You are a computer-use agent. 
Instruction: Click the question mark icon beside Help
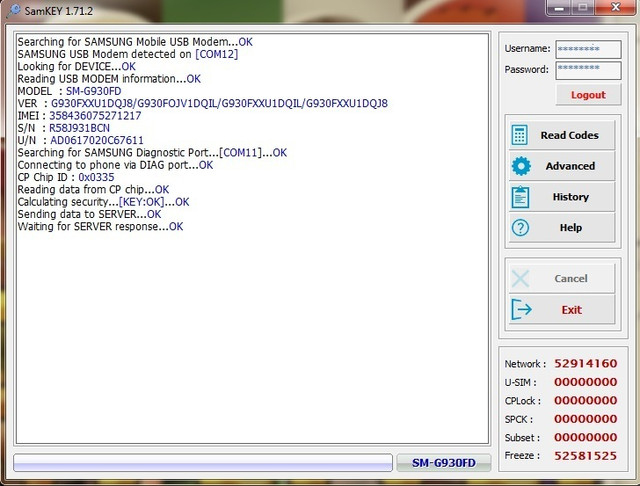pos(520,228)
